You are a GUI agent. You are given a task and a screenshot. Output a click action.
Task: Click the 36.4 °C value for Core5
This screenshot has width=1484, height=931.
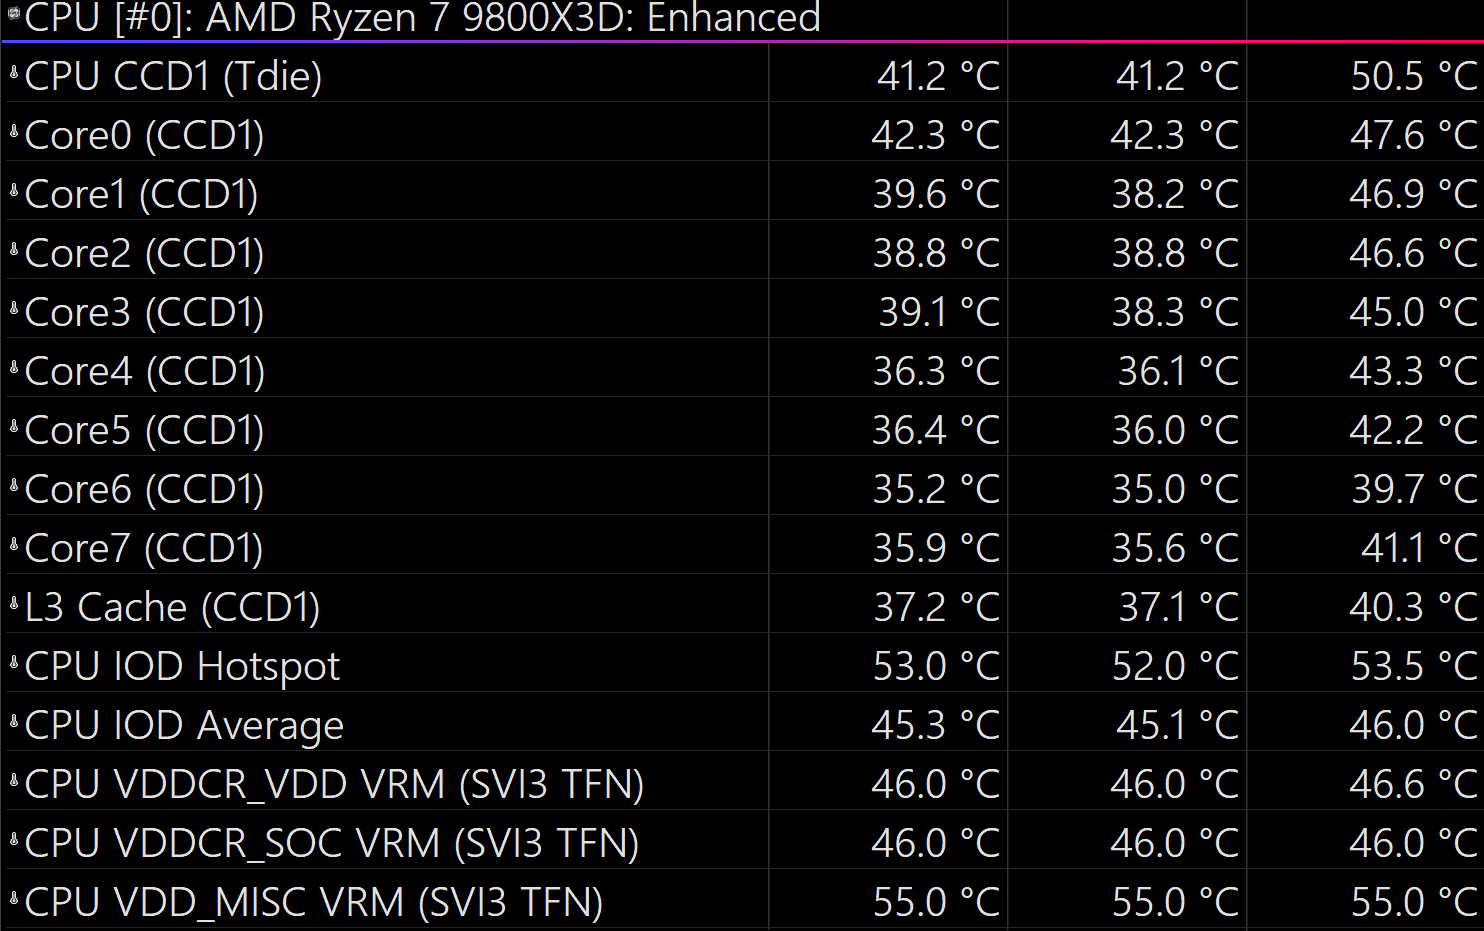[936, 431]
